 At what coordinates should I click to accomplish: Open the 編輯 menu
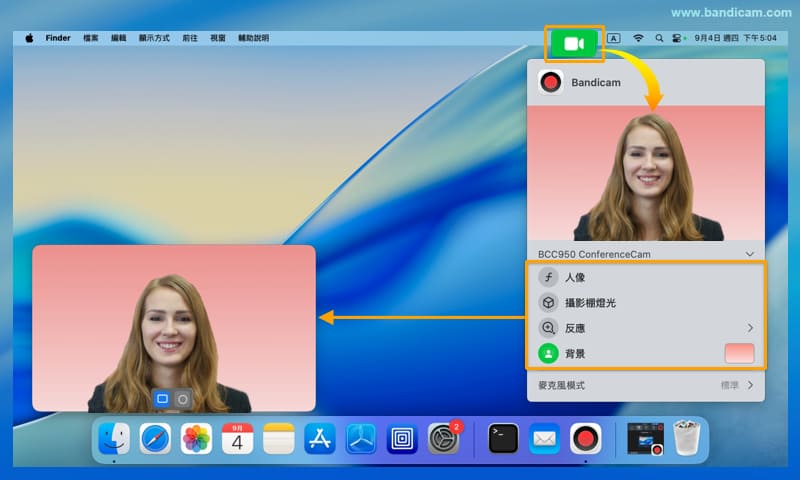tap(118, 38)
